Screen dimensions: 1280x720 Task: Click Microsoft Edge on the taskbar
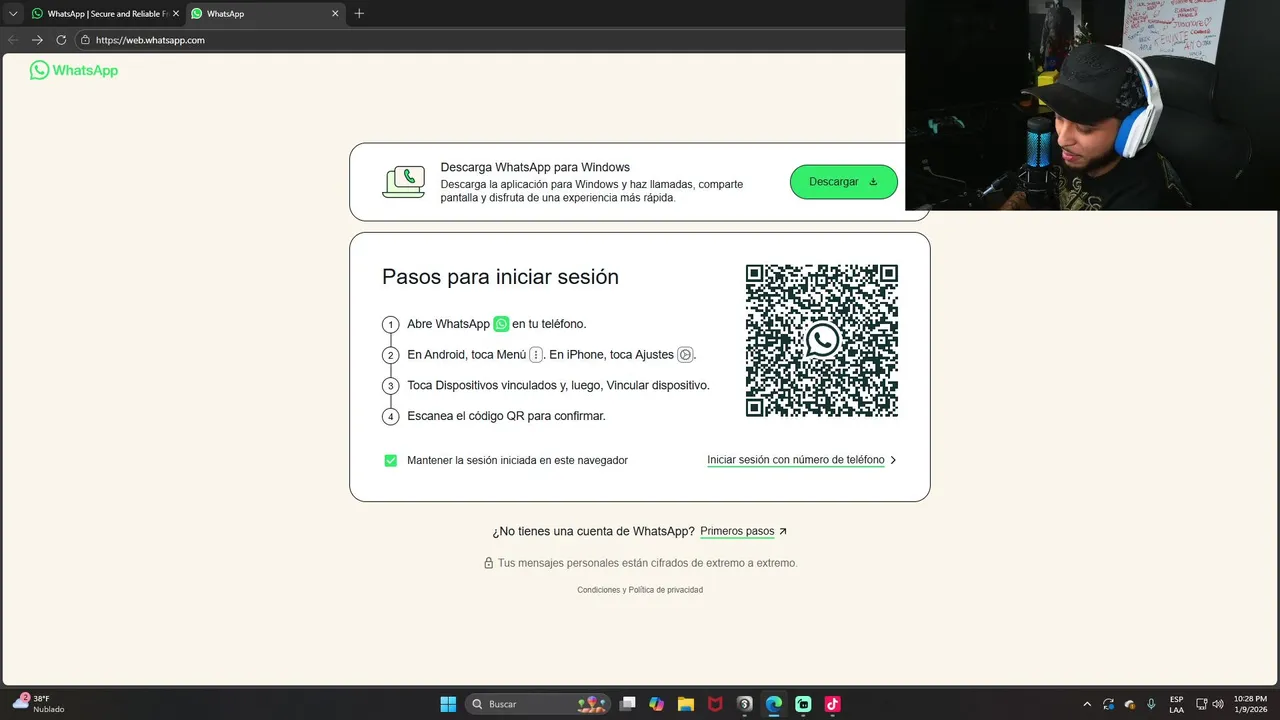click(774, 704)
